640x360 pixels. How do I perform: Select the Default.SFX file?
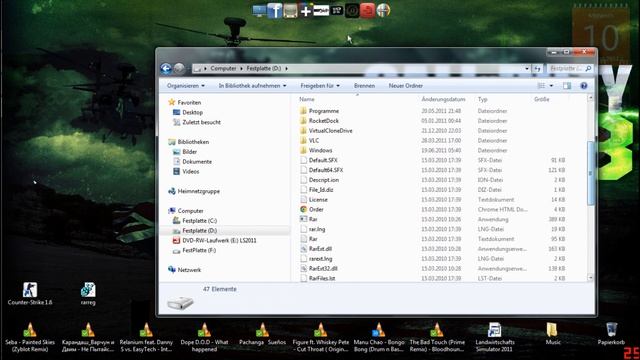[323, 160]
